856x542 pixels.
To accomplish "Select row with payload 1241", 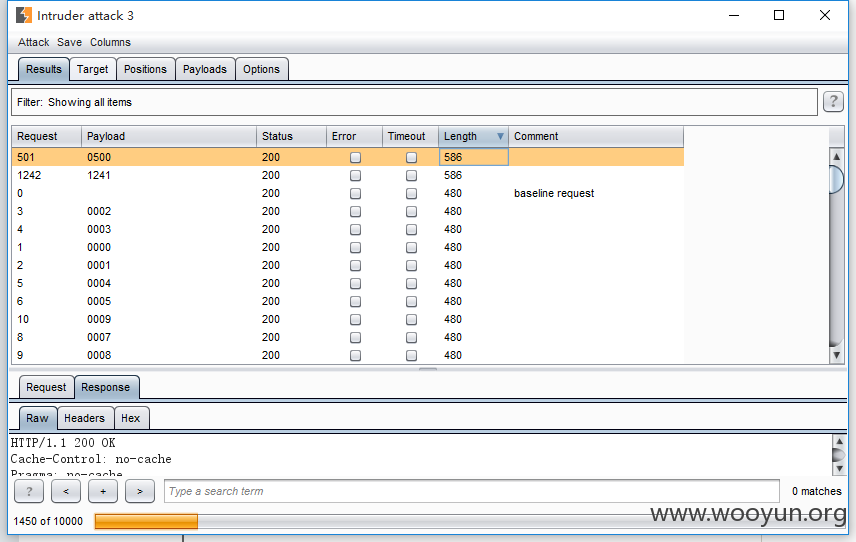I will point(348,175).
